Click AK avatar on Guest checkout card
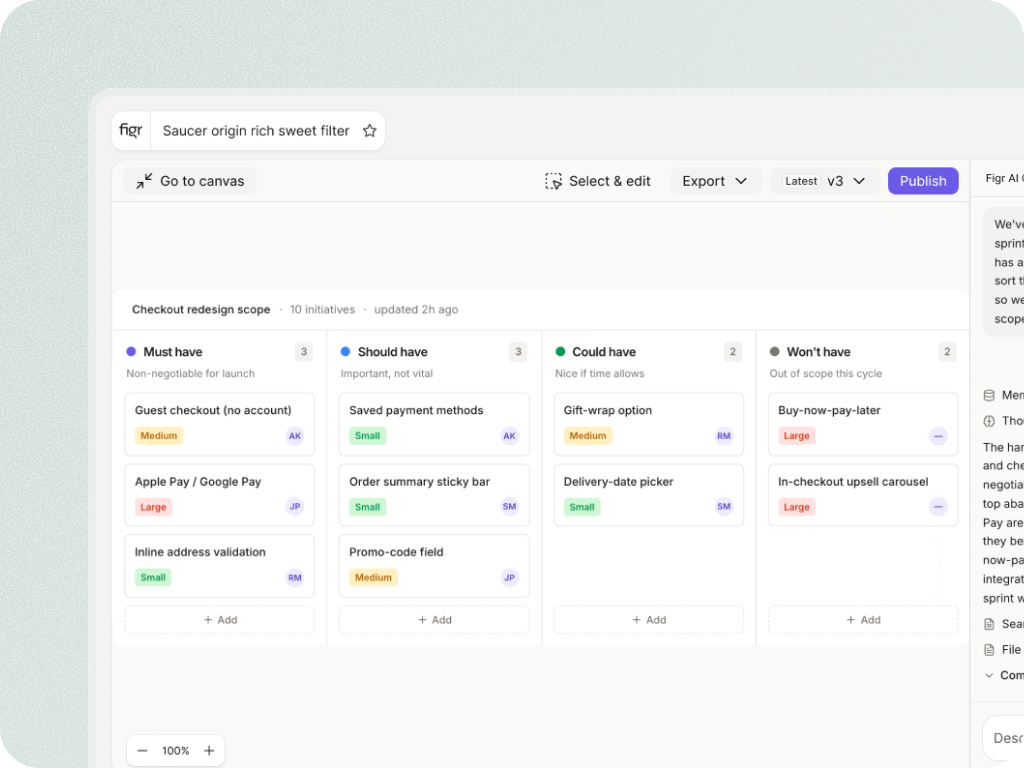1024x768 pixels. coord(295,436)
